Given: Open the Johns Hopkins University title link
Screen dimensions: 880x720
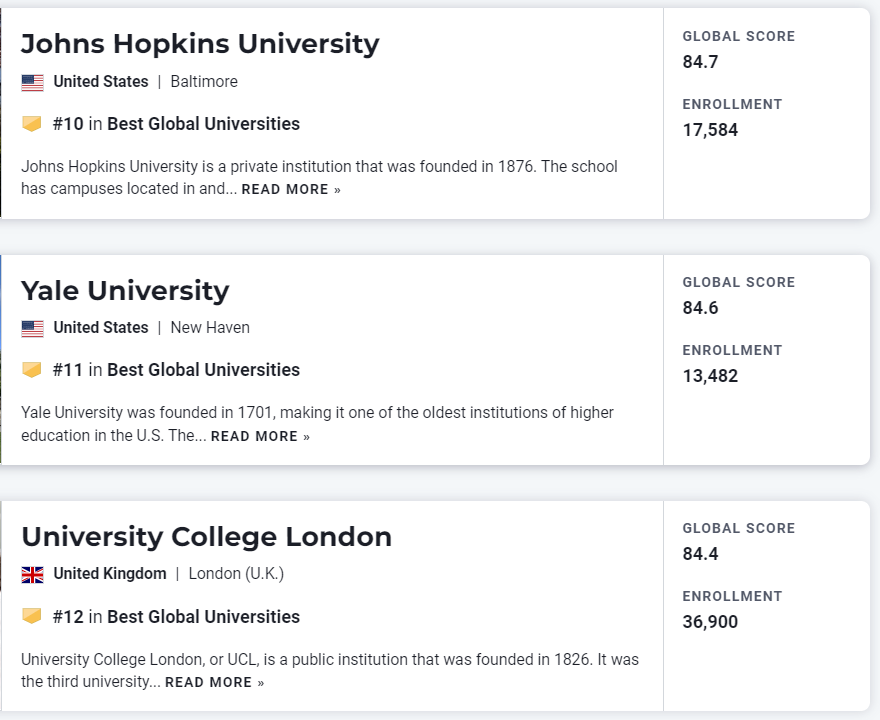Looking at the screenshot, I should pyautogui.click(x=200, y=44).
